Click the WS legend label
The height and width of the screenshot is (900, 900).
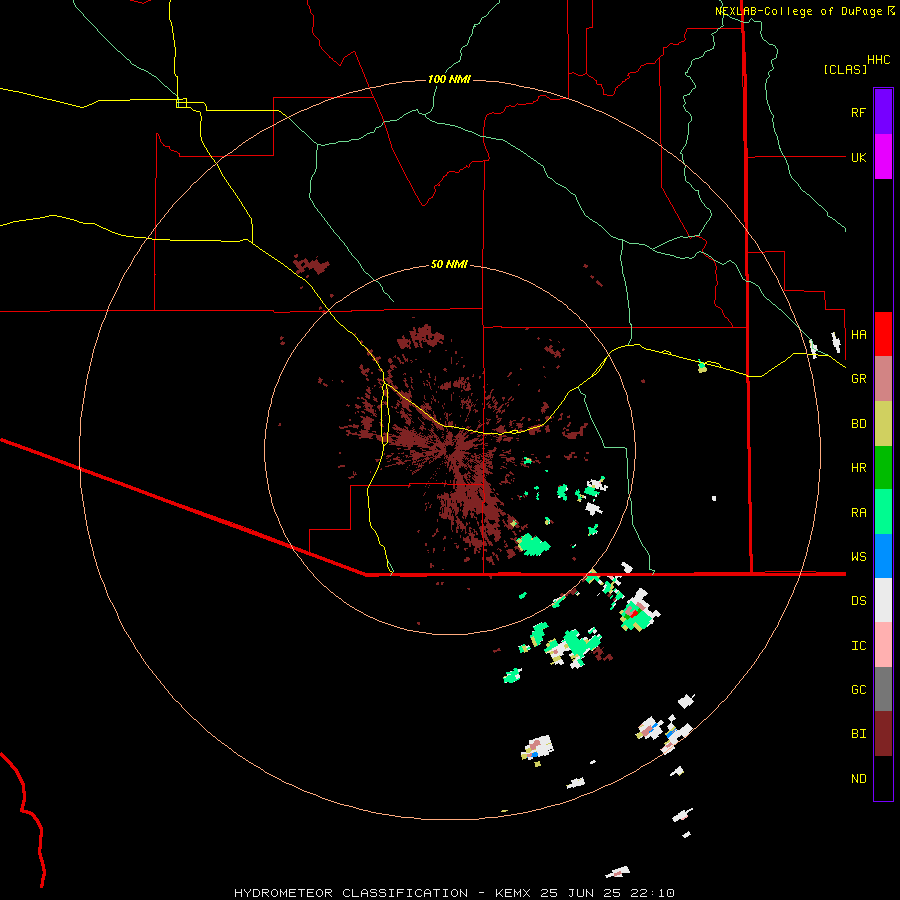coord(858,557)
